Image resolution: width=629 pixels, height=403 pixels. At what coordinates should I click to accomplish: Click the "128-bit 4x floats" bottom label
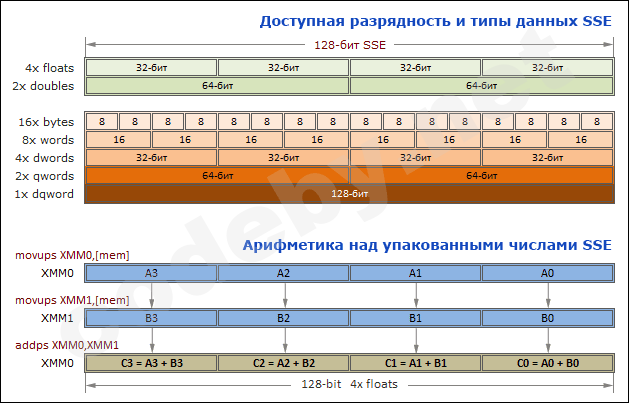point(349,384)
